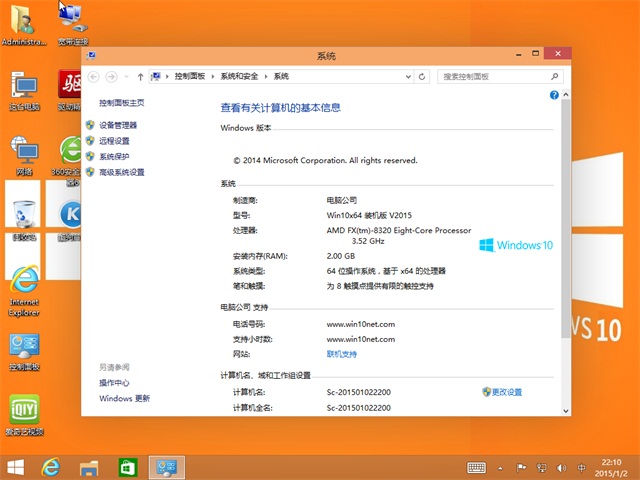Open 高级系统设置 advanced system settings
The width and height of the screenshot is (640, 480).
(x=121, y=172)
